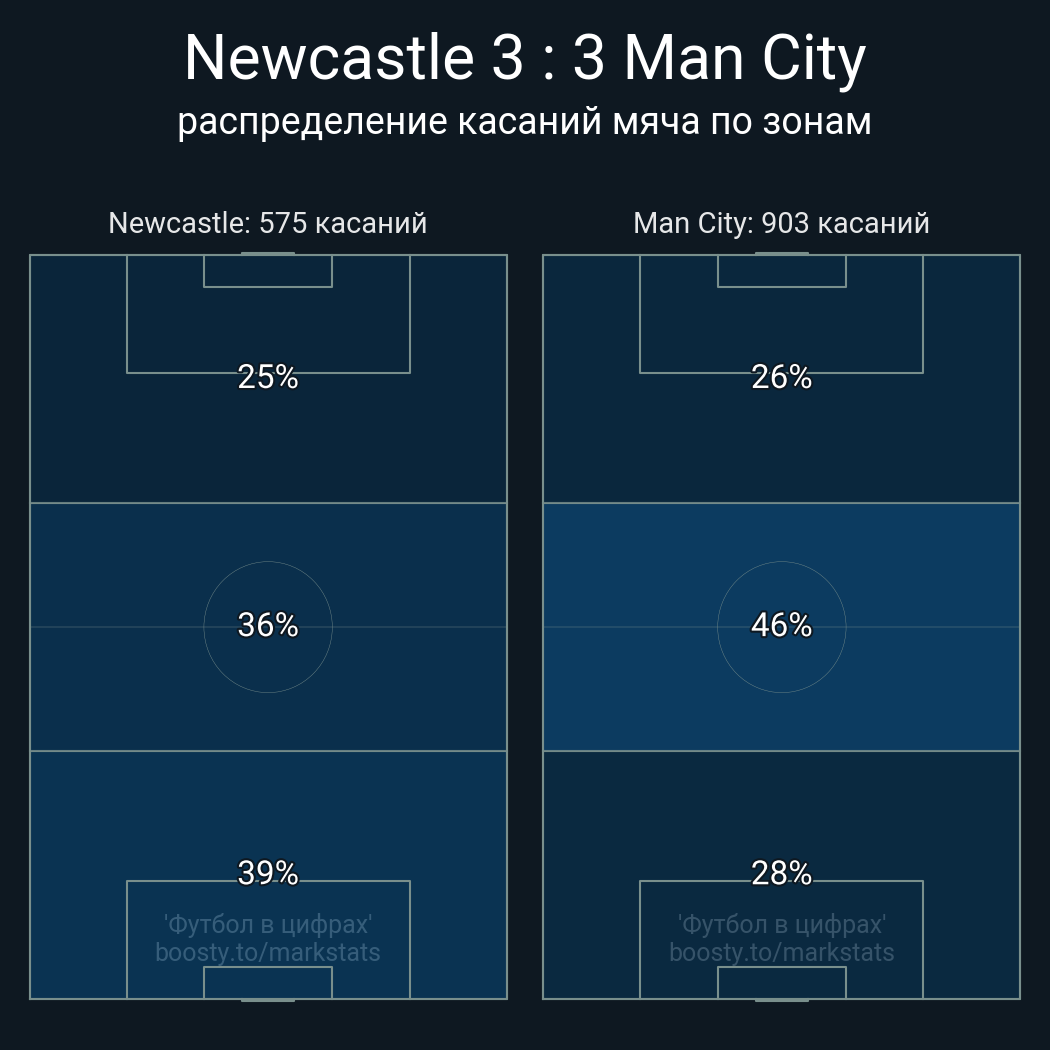Screen dimensions: 1050x1050
Task: Open boosty.to/markstats link on Newcastle pitch
Action: coord(268,952)
